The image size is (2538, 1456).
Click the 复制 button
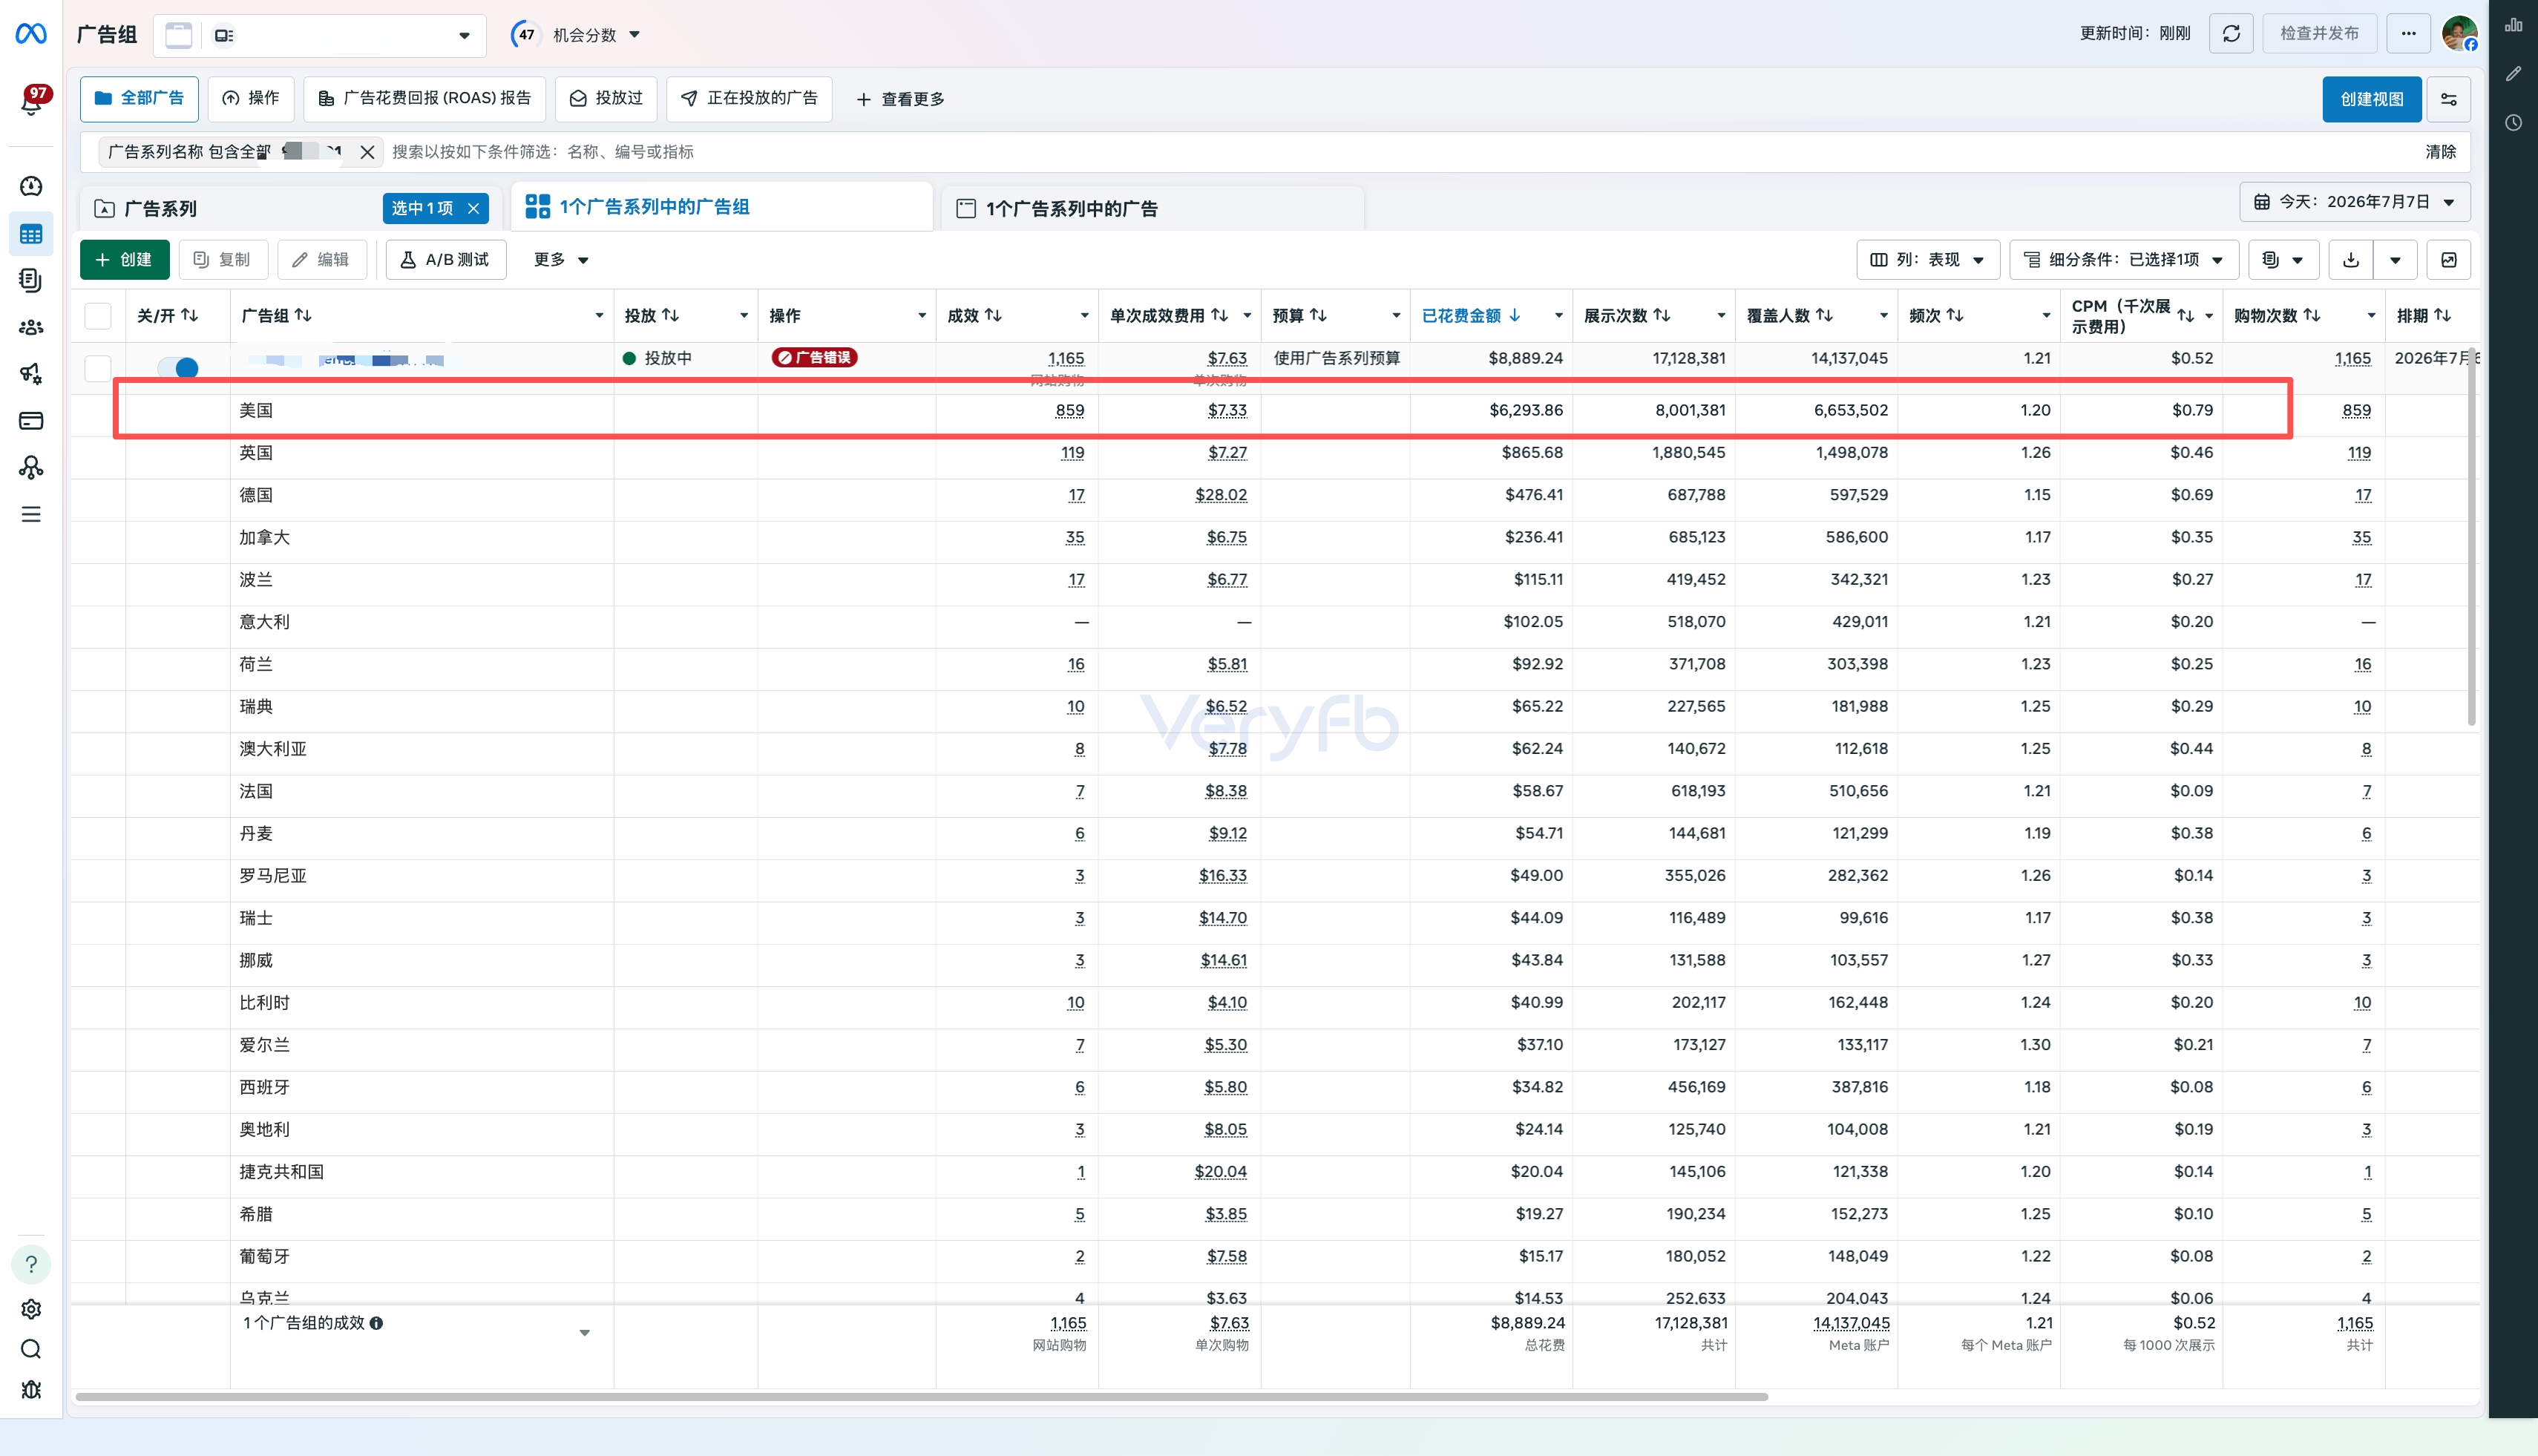(222, 260)
